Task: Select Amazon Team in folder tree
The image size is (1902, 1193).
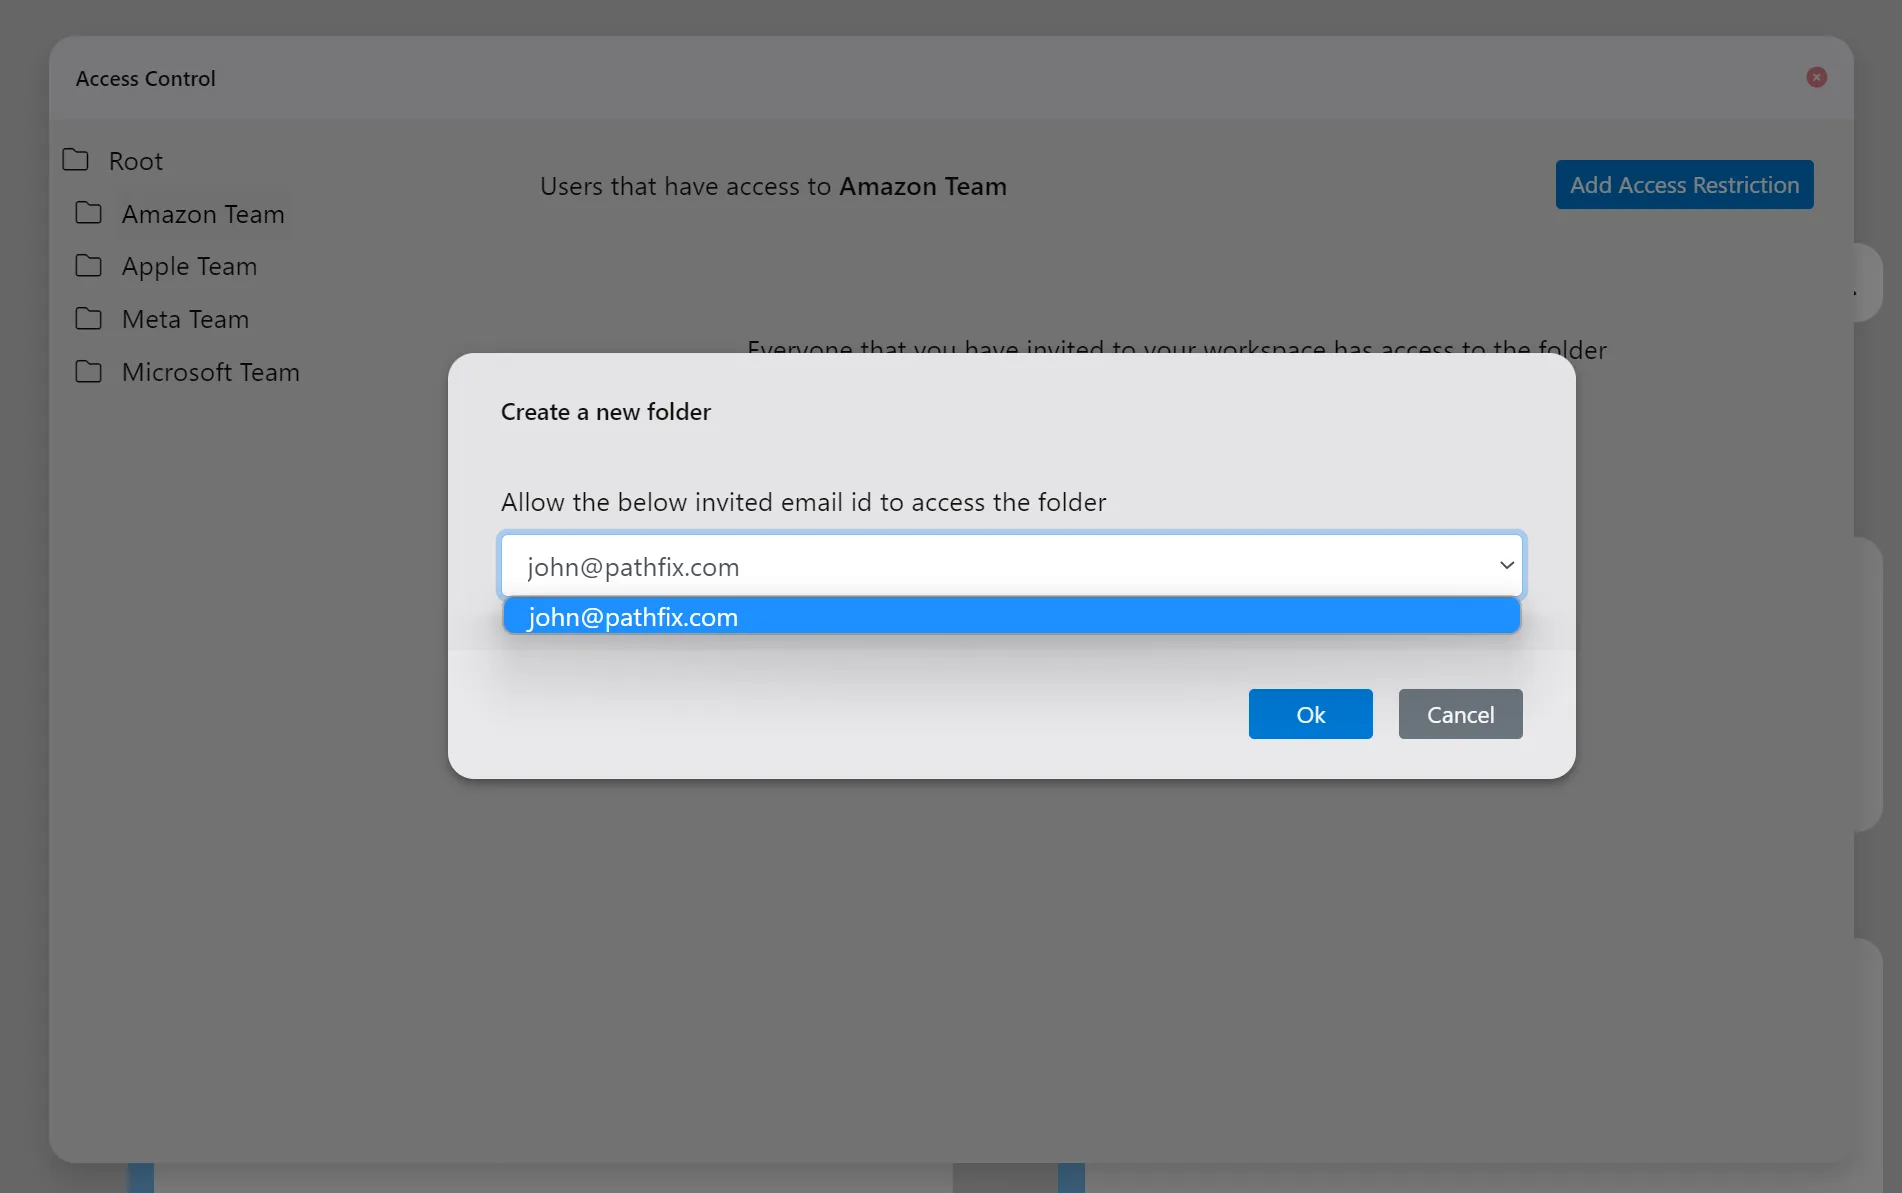Action: point(203,214)
